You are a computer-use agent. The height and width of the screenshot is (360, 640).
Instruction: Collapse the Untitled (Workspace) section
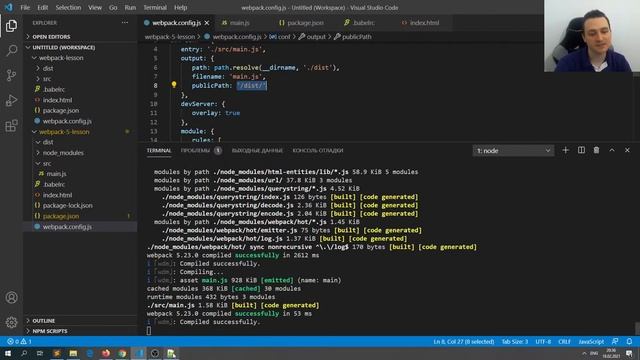point(81,47)
